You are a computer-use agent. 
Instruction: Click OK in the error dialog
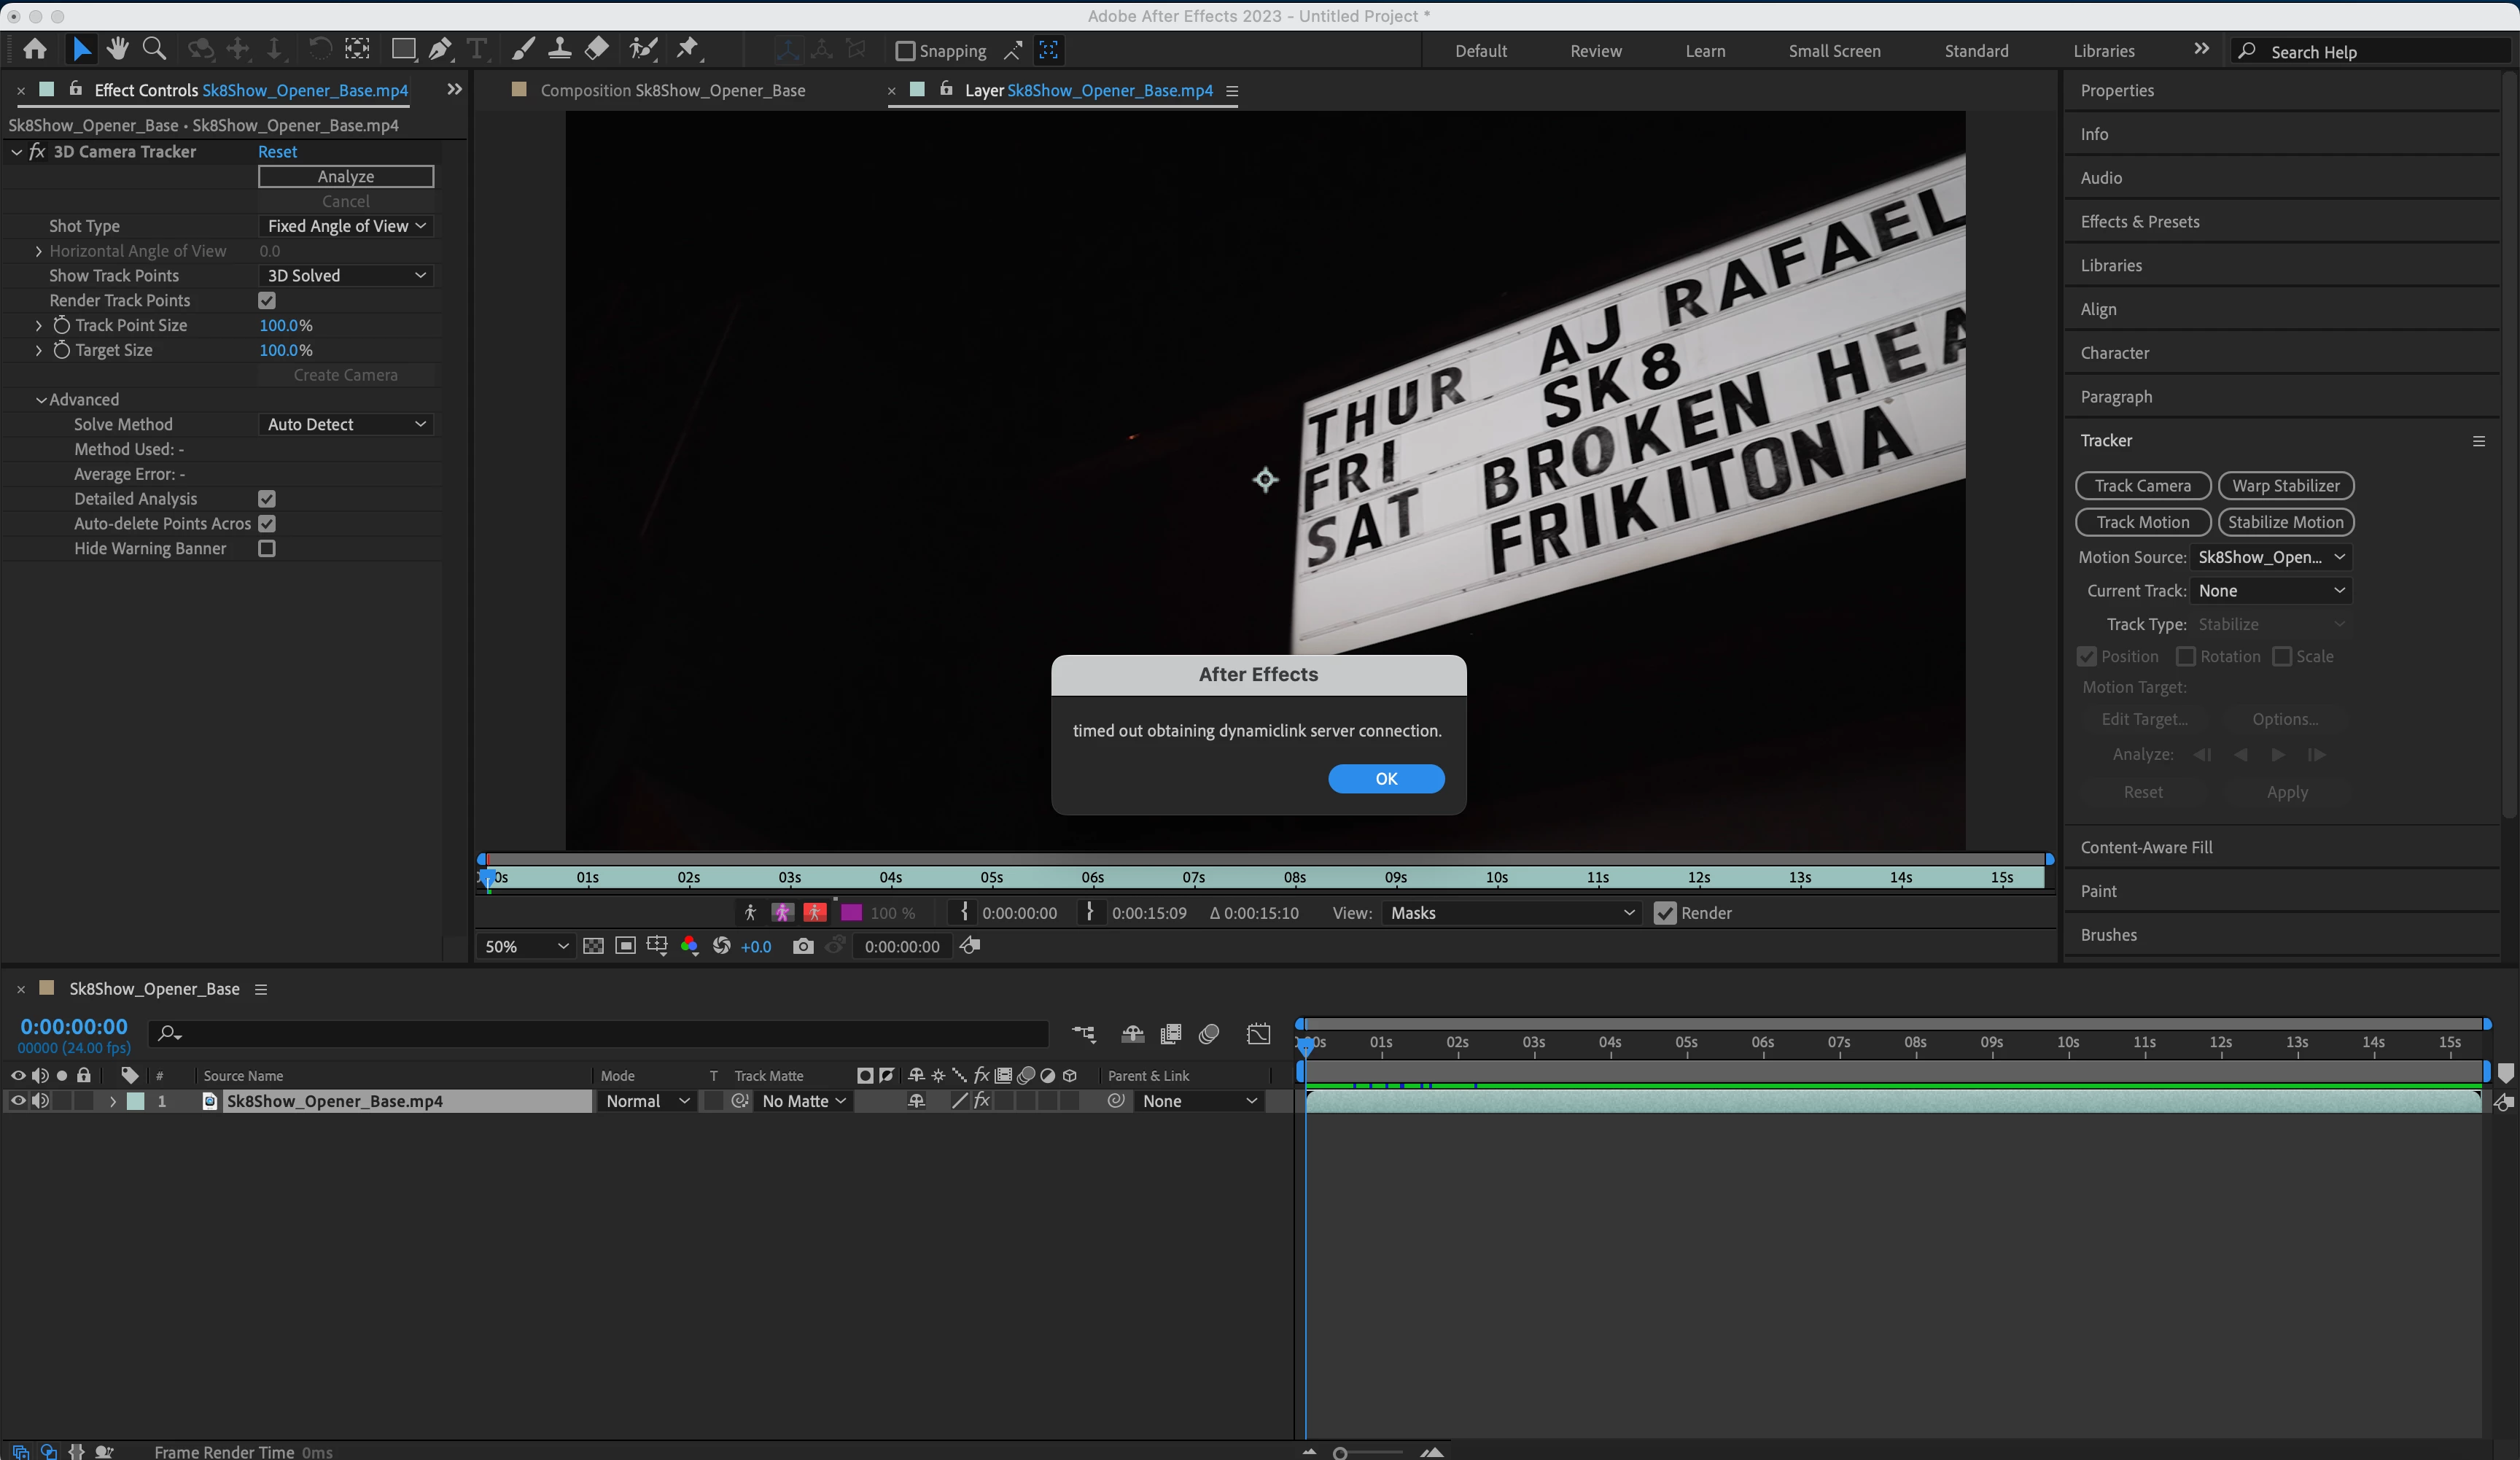tap(1385, 779)
